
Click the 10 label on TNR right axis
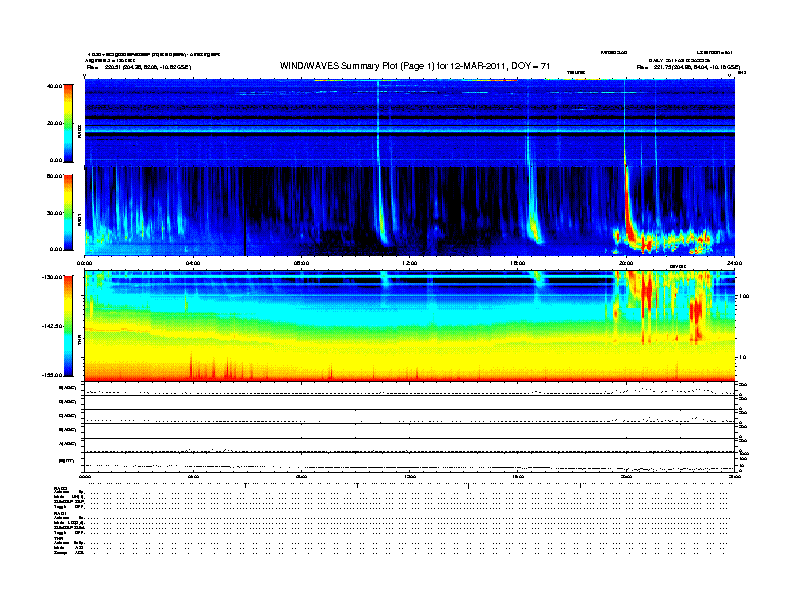coord(742,358)
